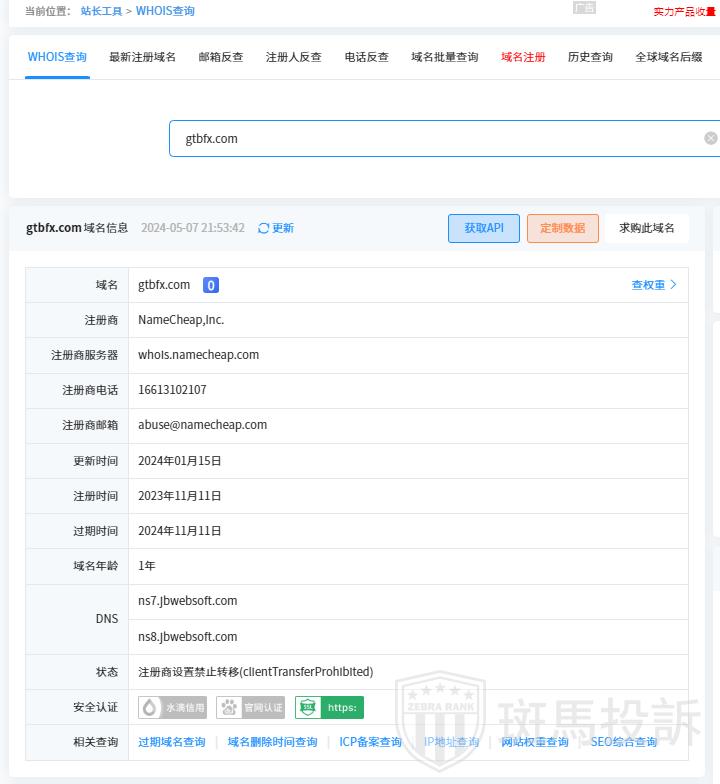Open the 历史查询 tab
The height and width of the screenshot is (784, 720).
pos(590,57)
